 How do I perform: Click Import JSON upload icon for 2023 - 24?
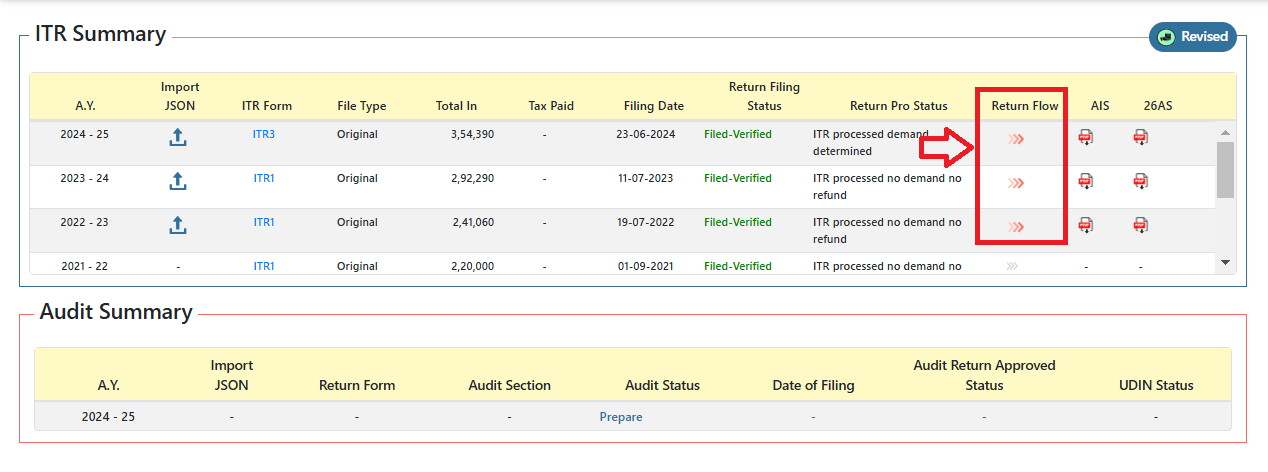[177, 182]
